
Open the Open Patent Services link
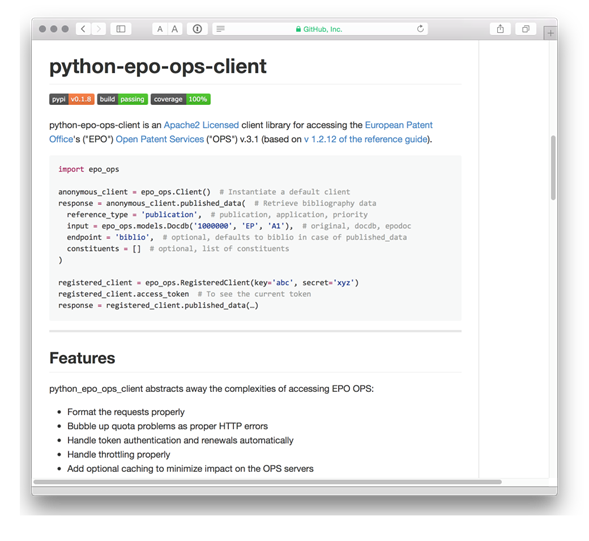coord(160,139)
